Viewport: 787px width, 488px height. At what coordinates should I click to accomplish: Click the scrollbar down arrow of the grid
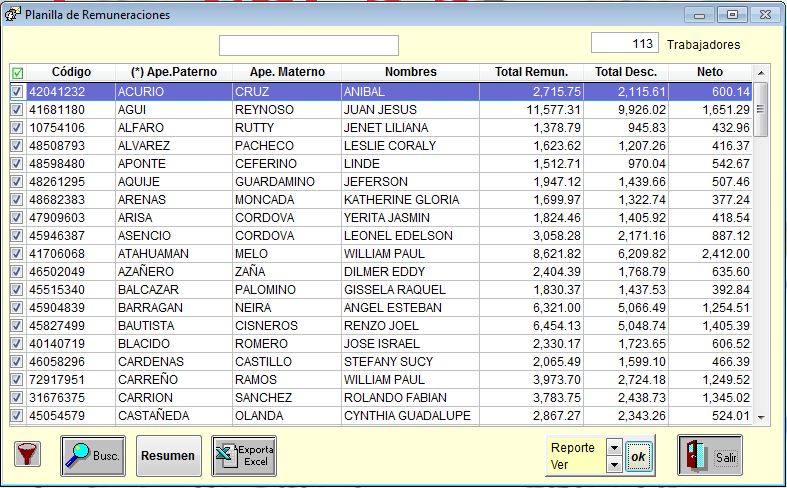click(761, 417)
